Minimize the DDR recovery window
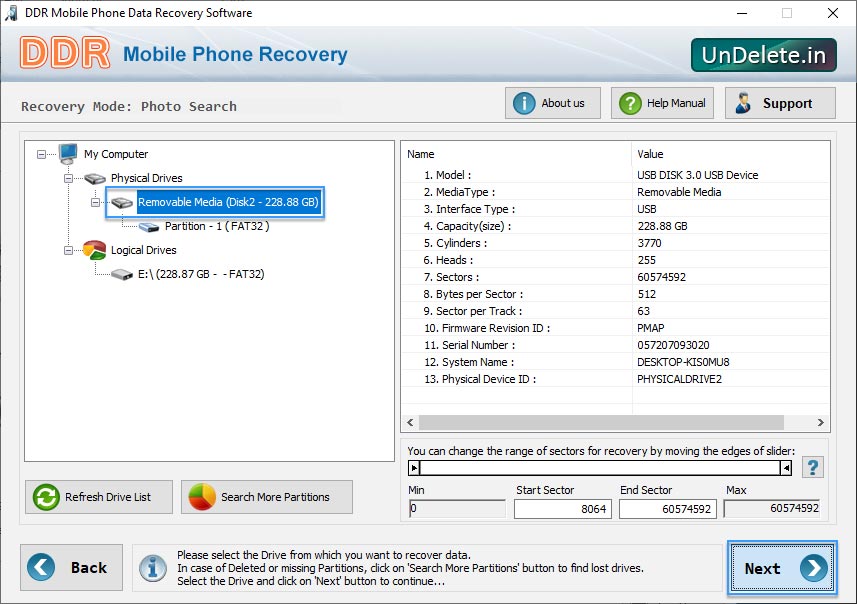 point(742,13)
